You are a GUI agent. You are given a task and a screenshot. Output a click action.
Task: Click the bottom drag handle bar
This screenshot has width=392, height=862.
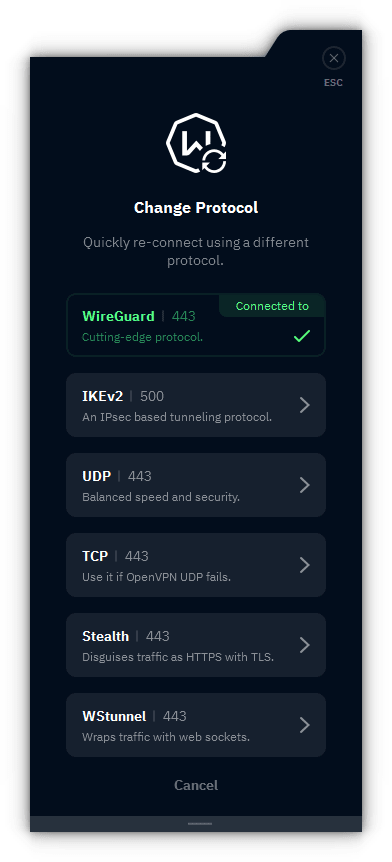[200, 824]
